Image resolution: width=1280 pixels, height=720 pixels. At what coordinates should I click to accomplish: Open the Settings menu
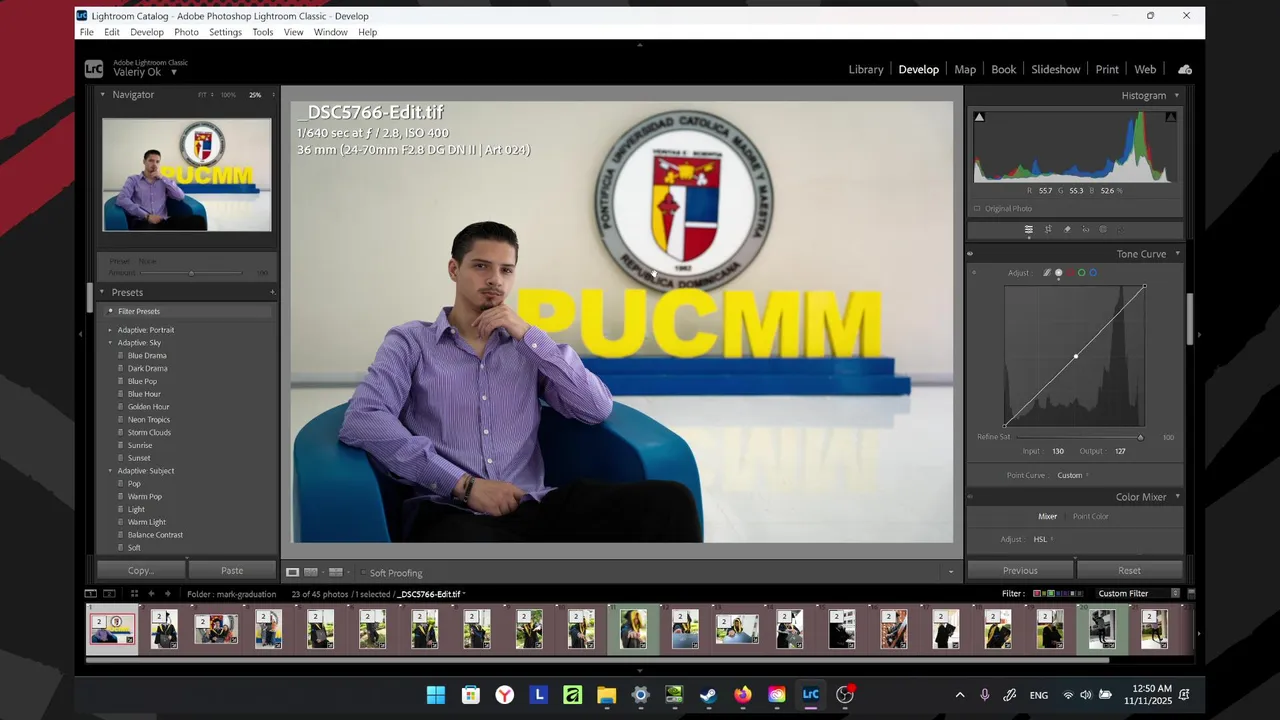click(225, 32)
